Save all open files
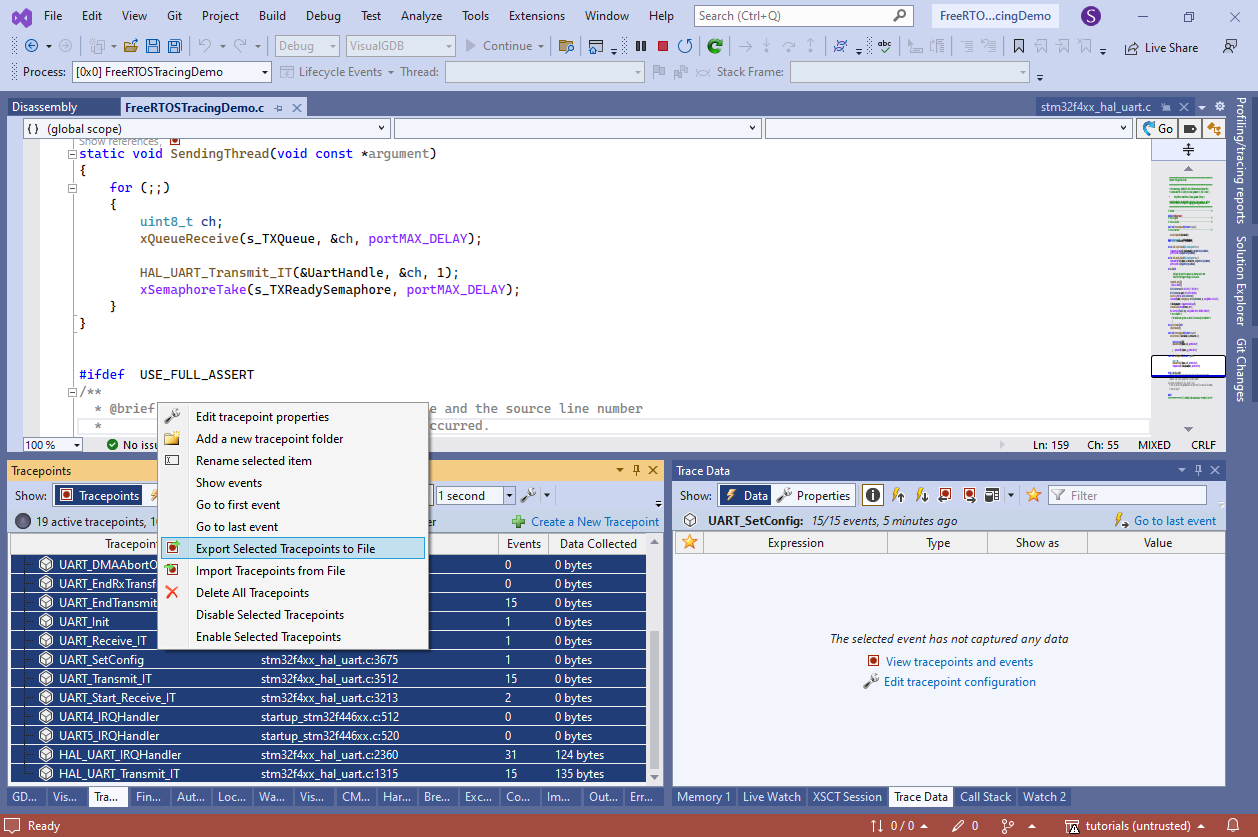Viewport: 1258px width, 837px height. (x=174, y=46)
